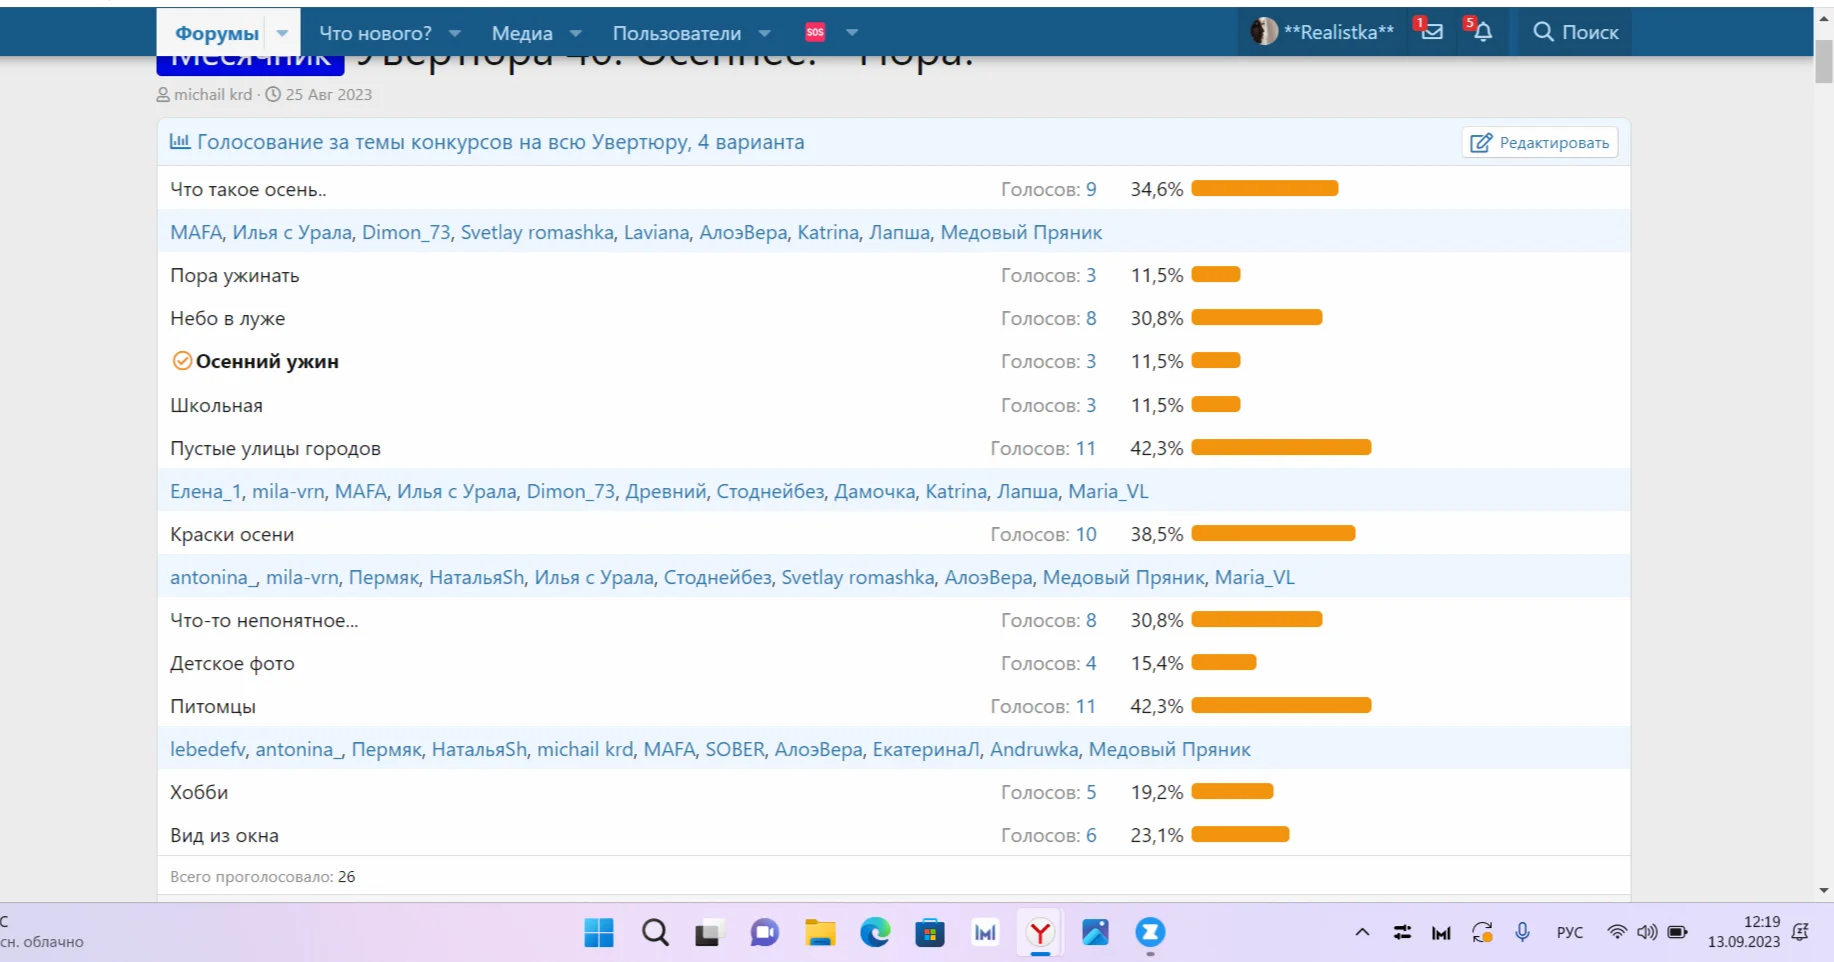Open the Microsoft Store taskbar icon
1834x962 pixels.
[930, 933]
